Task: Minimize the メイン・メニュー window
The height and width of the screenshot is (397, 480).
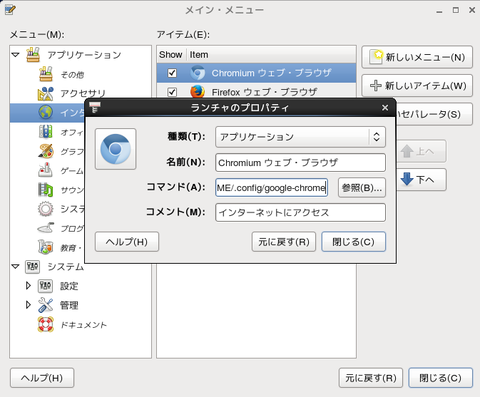Action: 439,11
